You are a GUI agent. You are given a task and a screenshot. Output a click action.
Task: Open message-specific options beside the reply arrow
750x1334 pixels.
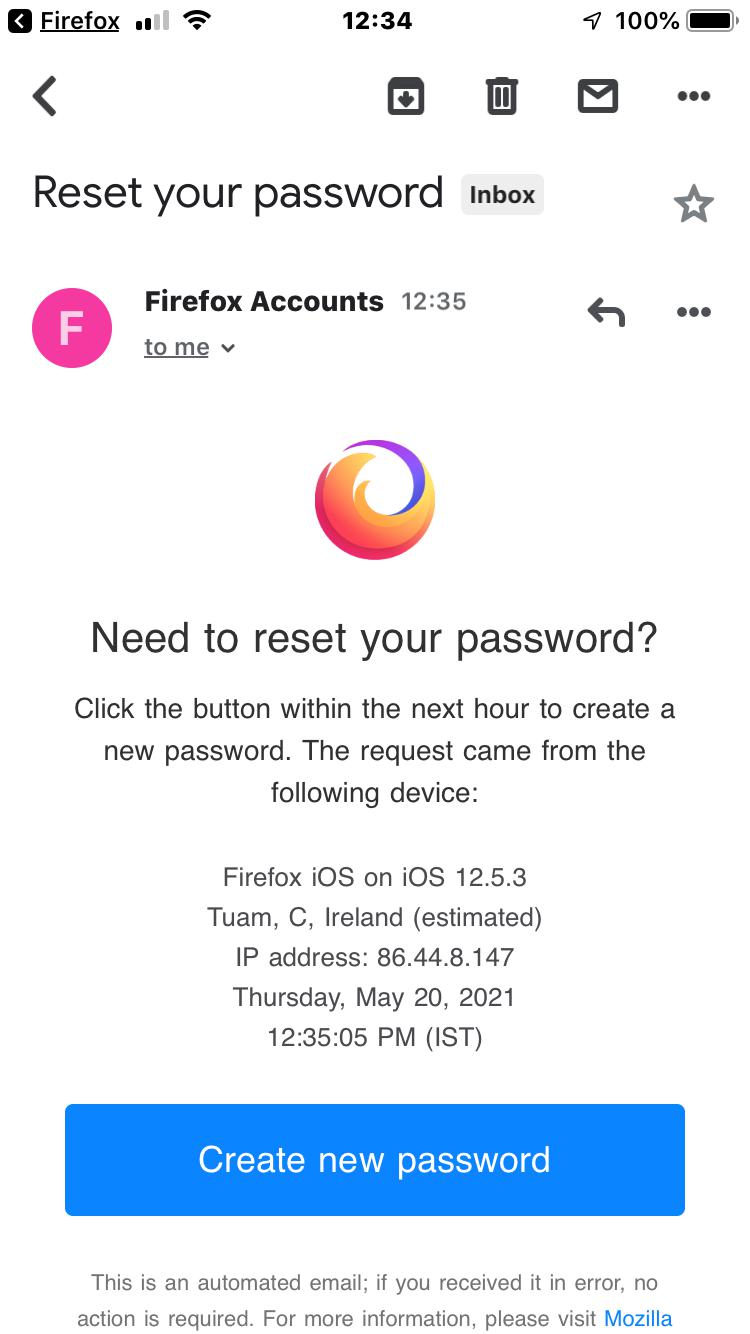tap(693, 311)
